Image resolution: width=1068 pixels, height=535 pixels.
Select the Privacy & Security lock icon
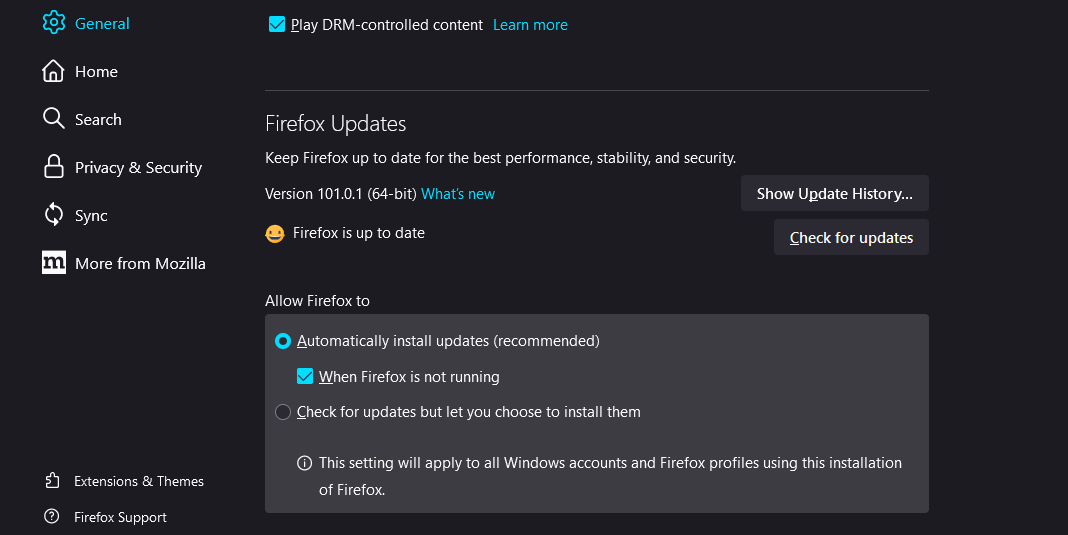(54, 166)
